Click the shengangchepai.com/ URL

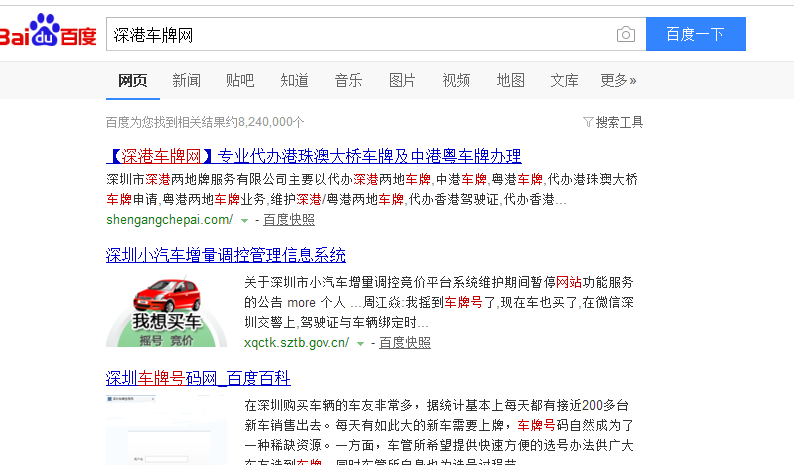pyautogui.click(x=170, y=219)
